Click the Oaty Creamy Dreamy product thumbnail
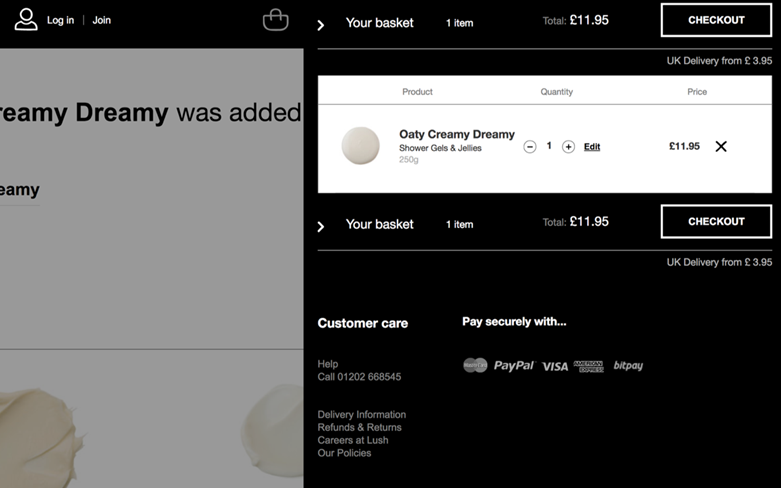781x488 pixels. 361,145
